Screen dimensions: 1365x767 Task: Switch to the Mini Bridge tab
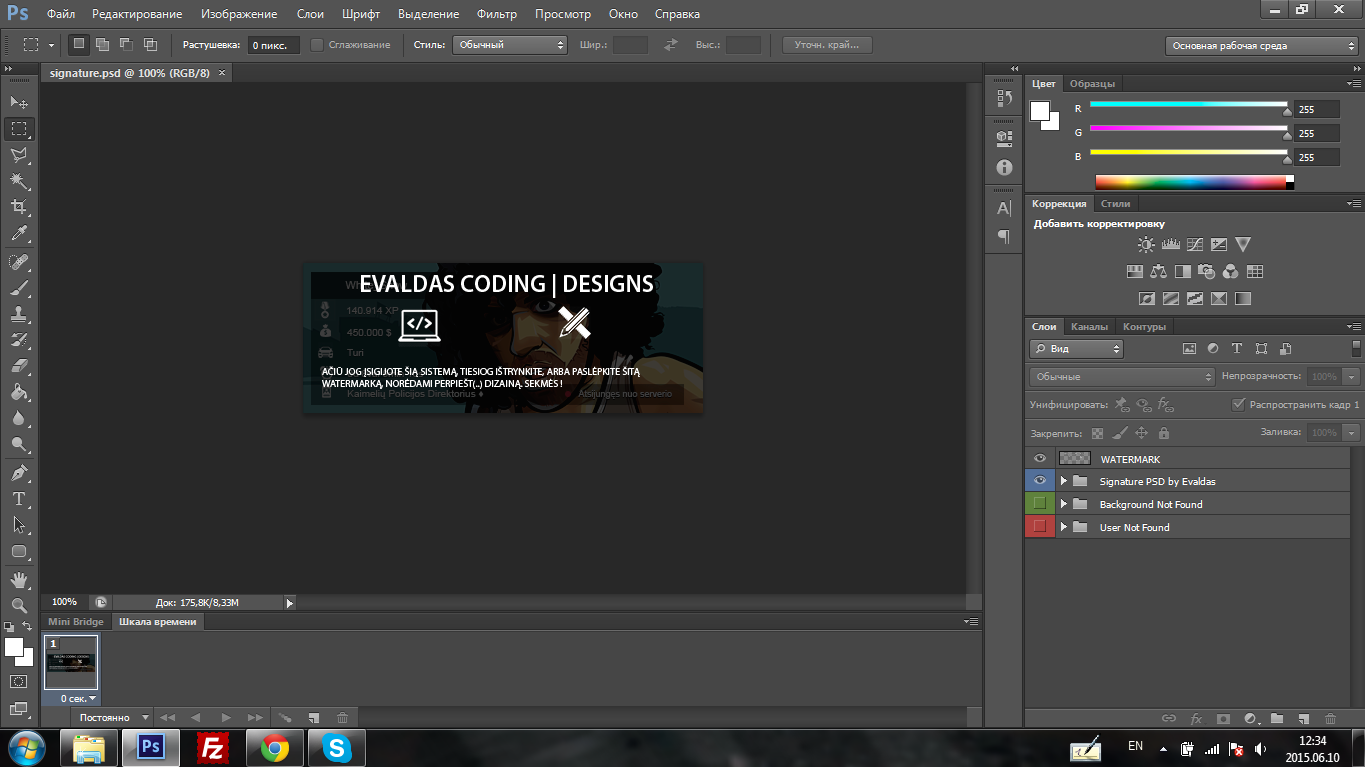[76, 622]
